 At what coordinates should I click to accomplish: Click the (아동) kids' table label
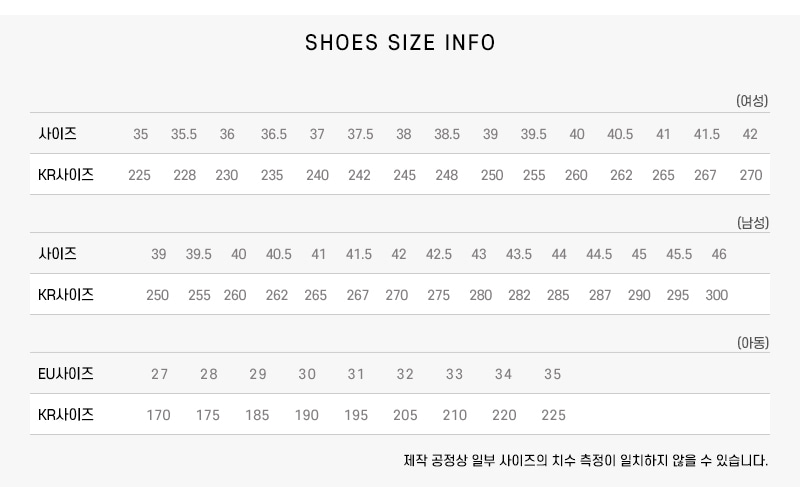[x=752, y=343]
